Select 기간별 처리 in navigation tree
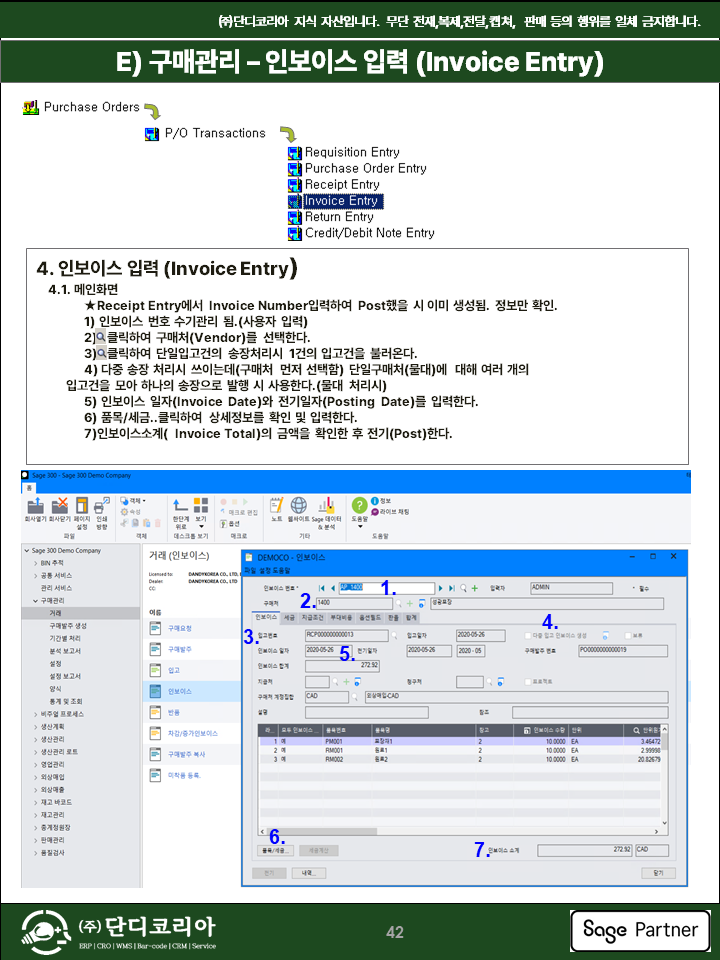 [x=65, y=639]
